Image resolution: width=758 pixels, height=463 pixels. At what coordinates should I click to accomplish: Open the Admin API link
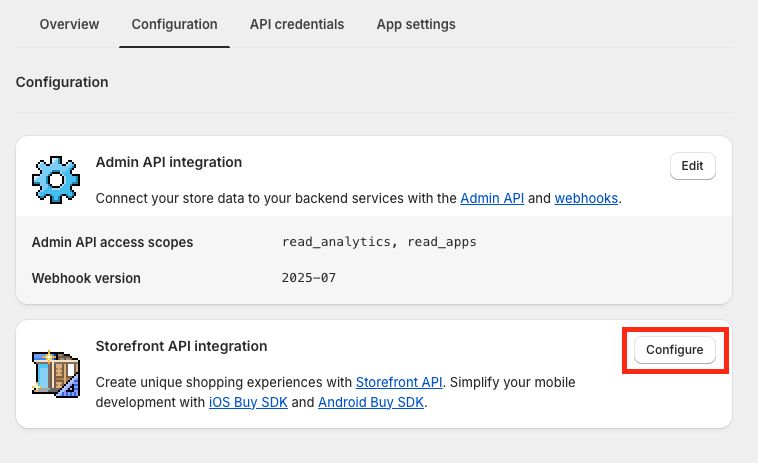492,198
